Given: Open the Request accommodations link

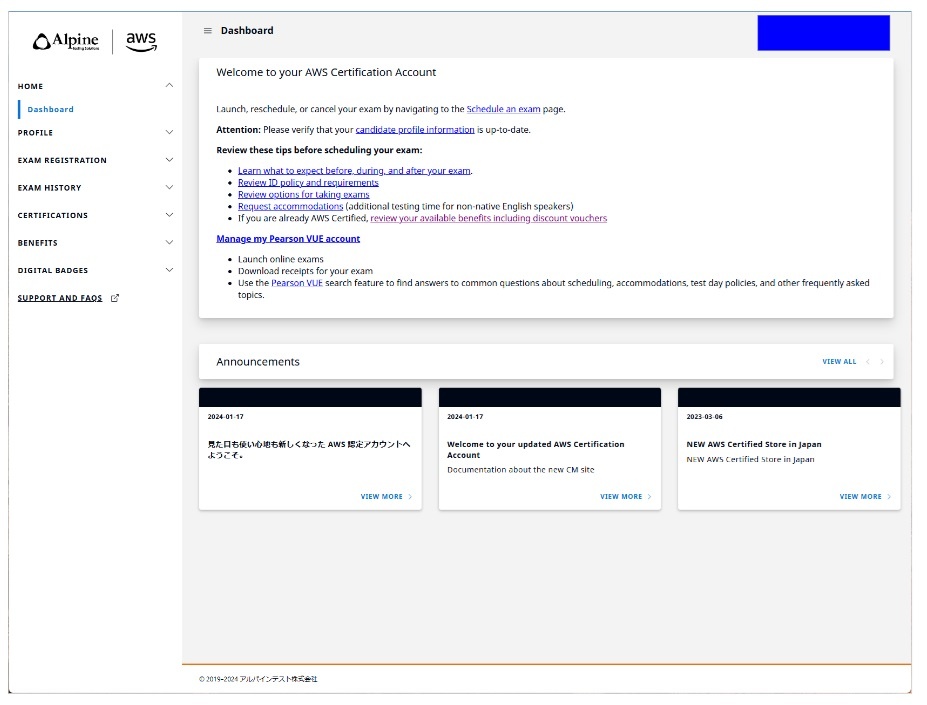Looking at the screenshot, I should click(x=290, y=206).
